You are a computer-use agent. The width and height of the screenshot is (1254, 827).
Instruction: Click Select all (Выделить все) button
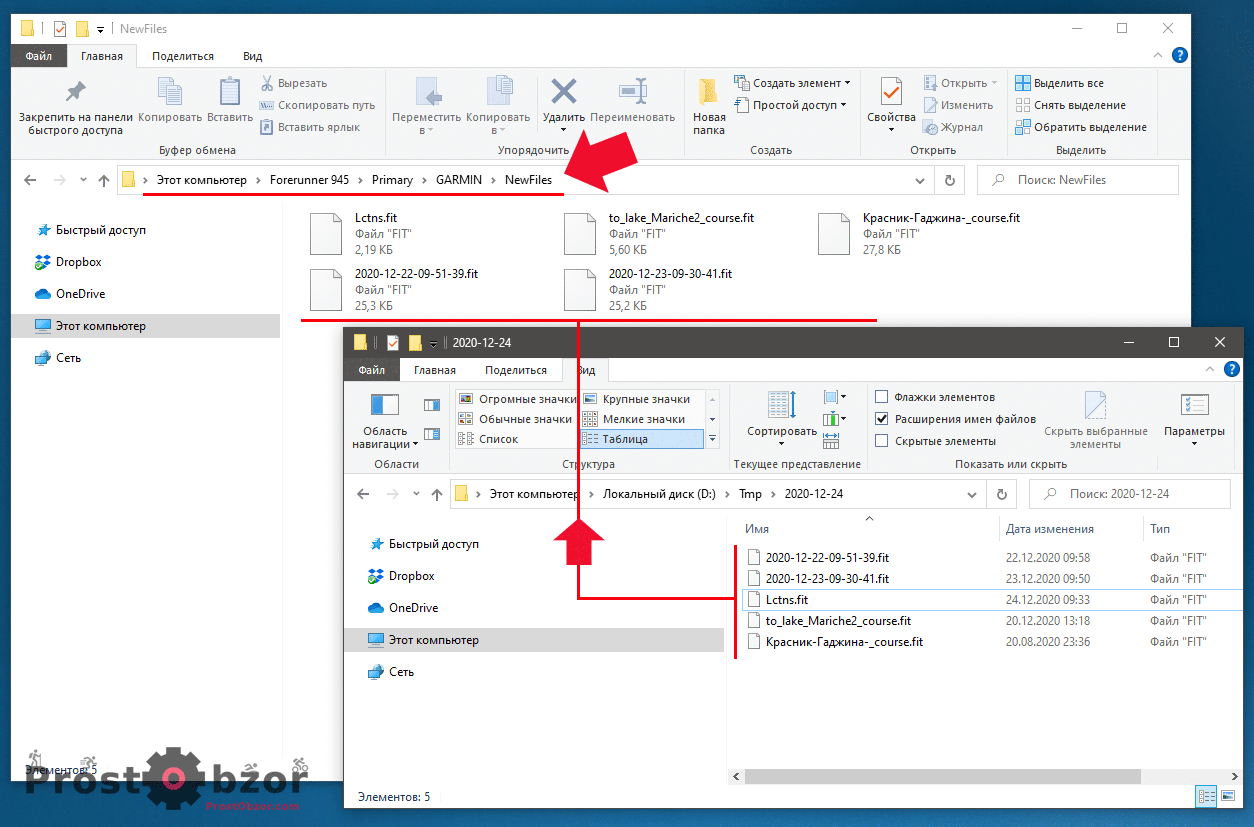[x=1068, y=83]
